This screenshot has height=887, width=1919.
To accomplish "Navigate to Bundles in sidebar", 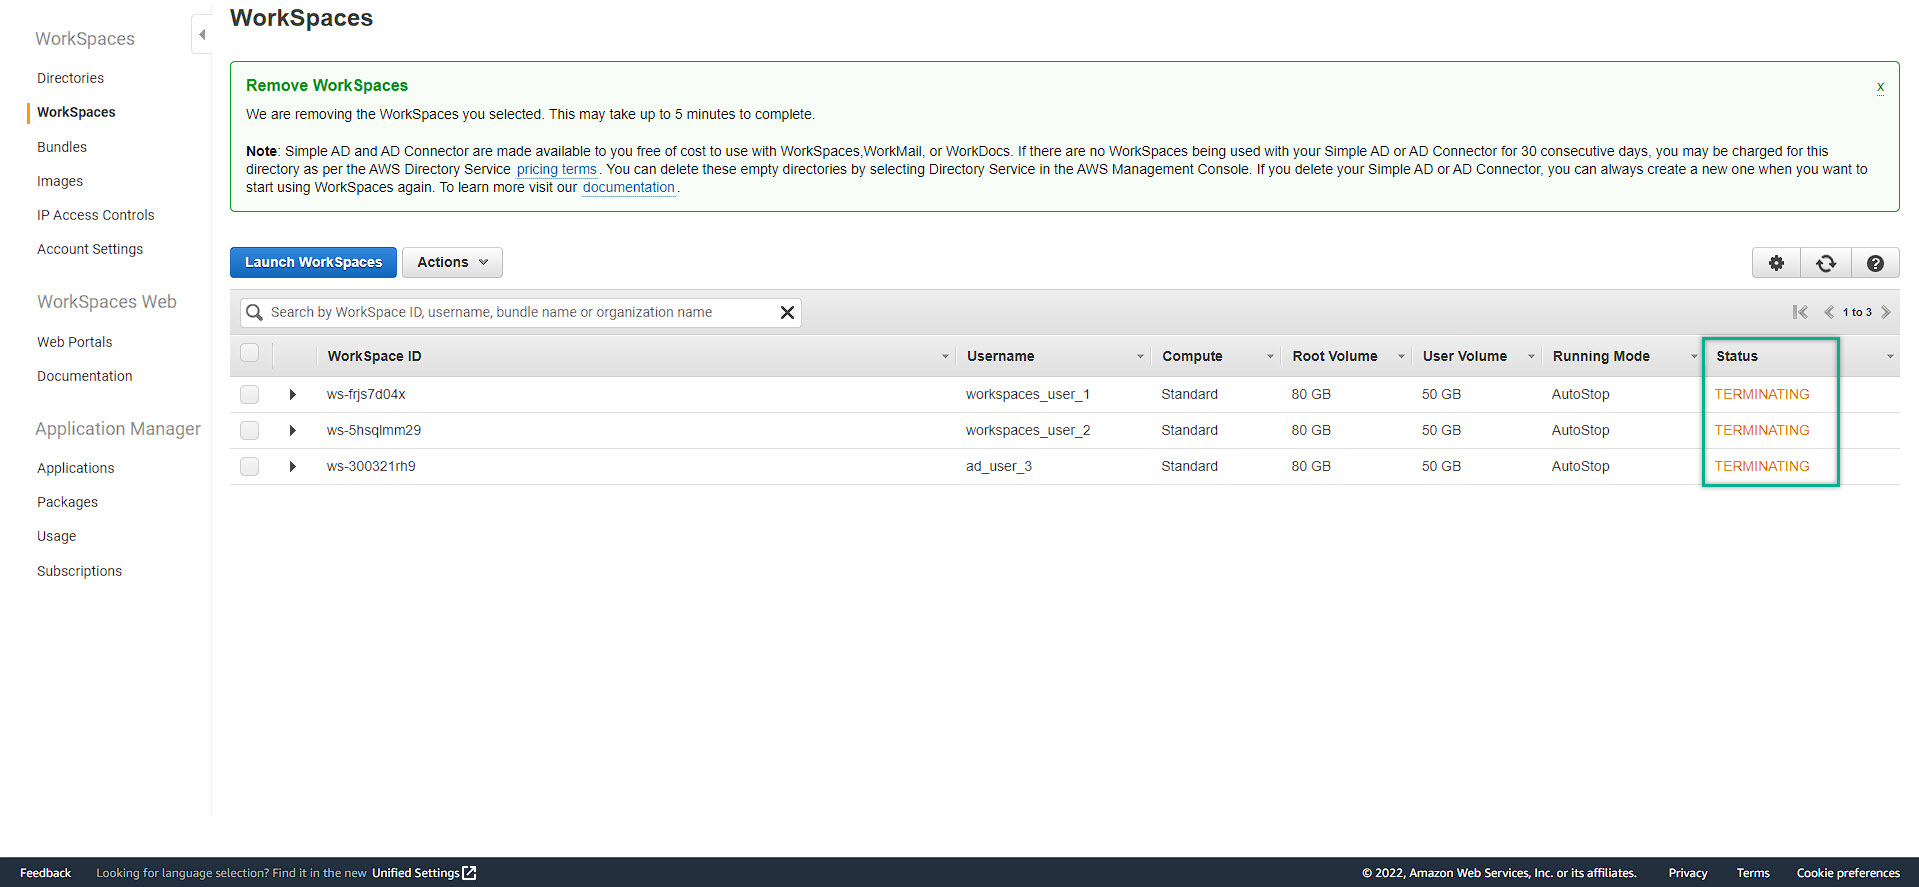I will pos(62,147).
